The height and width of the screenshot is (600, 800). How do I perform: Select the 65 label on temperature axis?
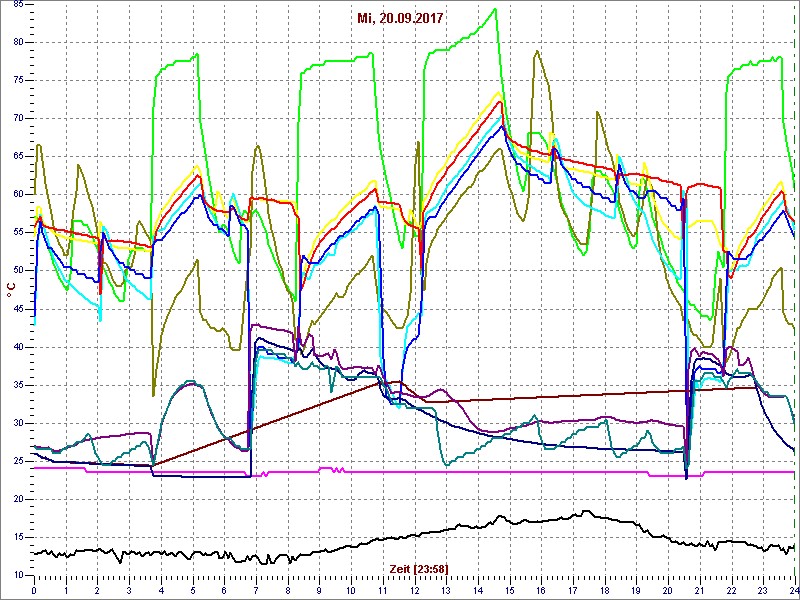tap(17, 157)
